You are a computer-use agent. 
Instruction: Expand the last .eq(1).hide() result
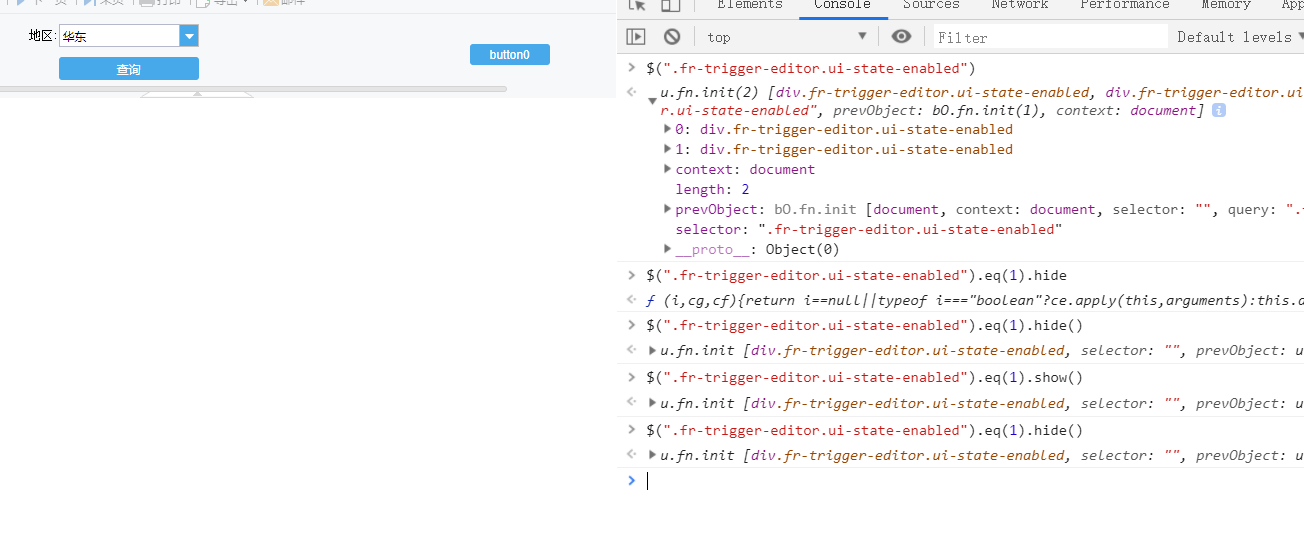pyautogui.click(x=652, y=455)
